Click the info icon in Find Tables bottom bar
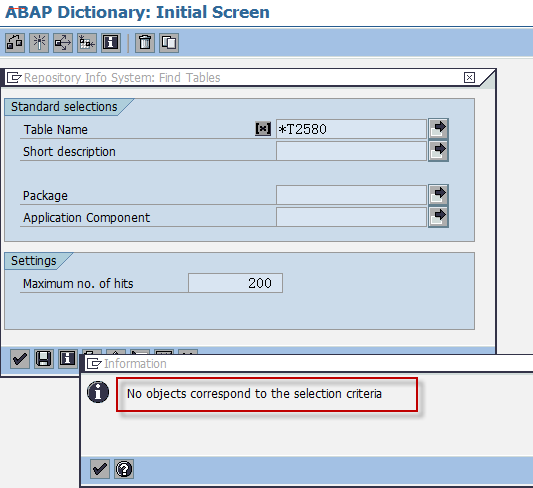 [x=68, y=359]
